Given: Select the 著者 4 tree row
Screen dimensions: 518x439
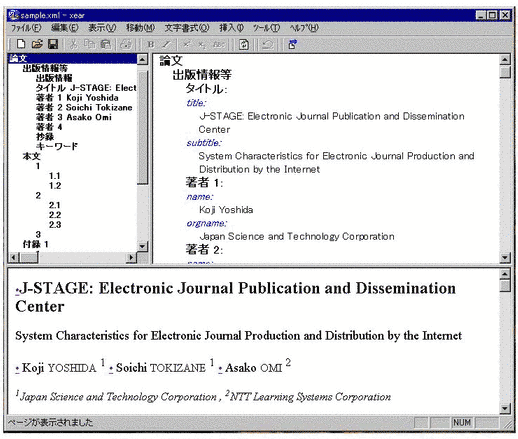Looking at the screenshot, I should (49, 127).
